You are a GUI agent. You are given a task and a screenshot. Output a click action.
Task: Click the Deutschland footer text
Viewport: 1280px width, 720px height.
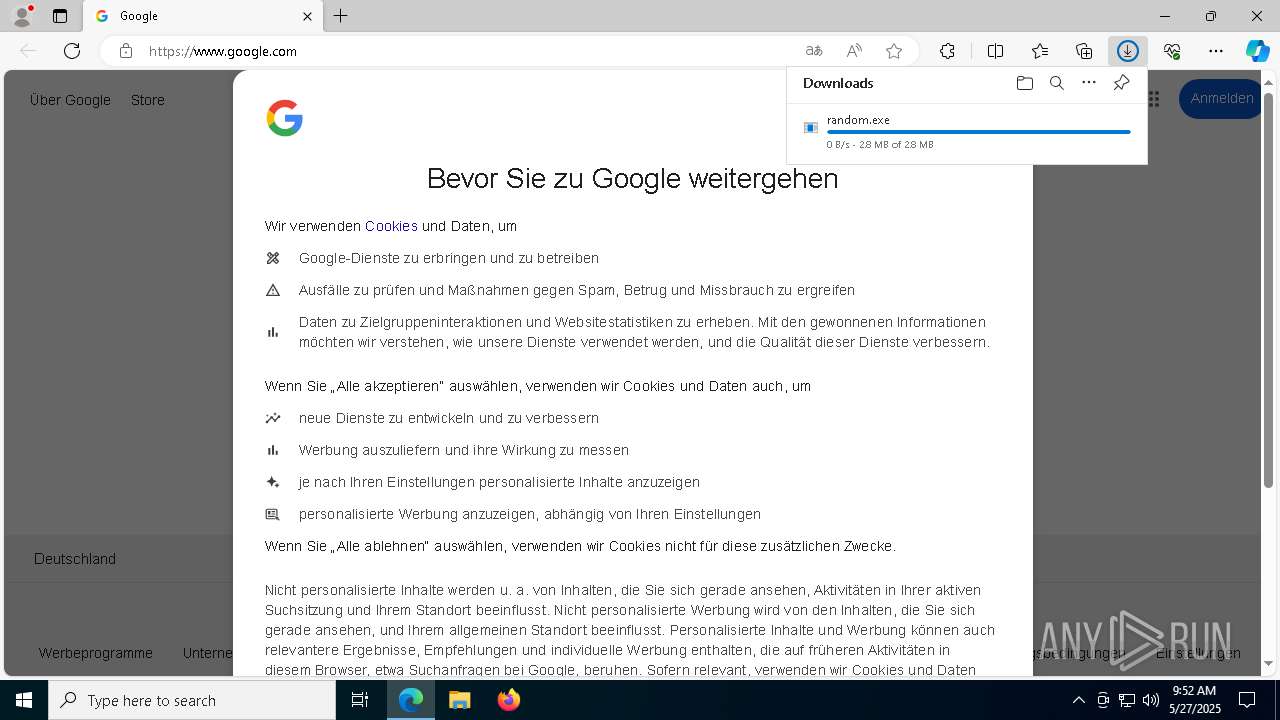pos(75,559)
